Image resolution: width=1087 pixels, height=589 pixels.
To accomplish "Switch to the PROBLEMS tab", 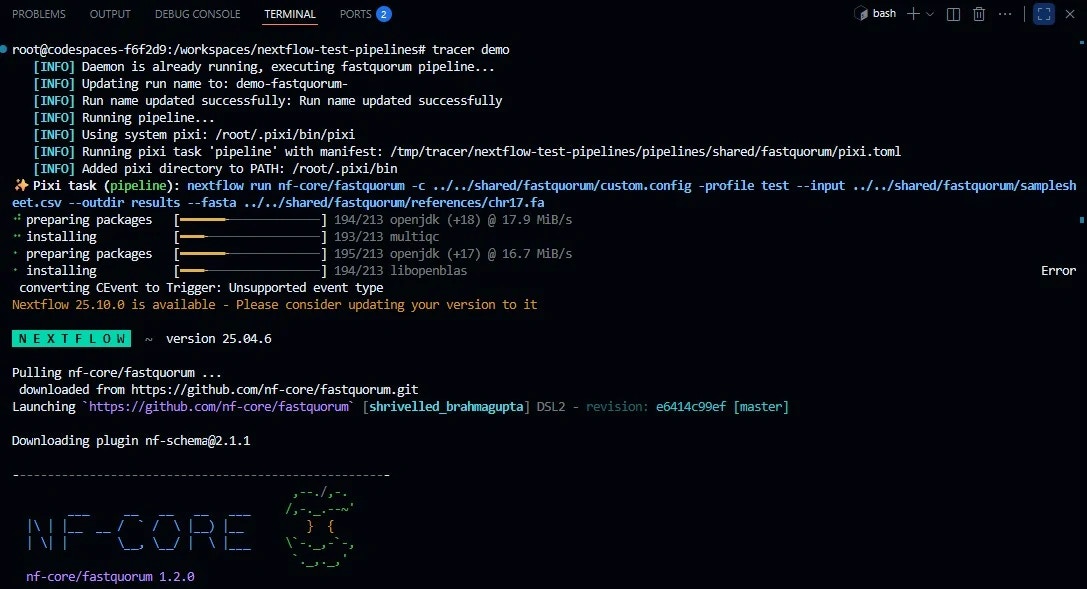I will [x=39, y=13].
